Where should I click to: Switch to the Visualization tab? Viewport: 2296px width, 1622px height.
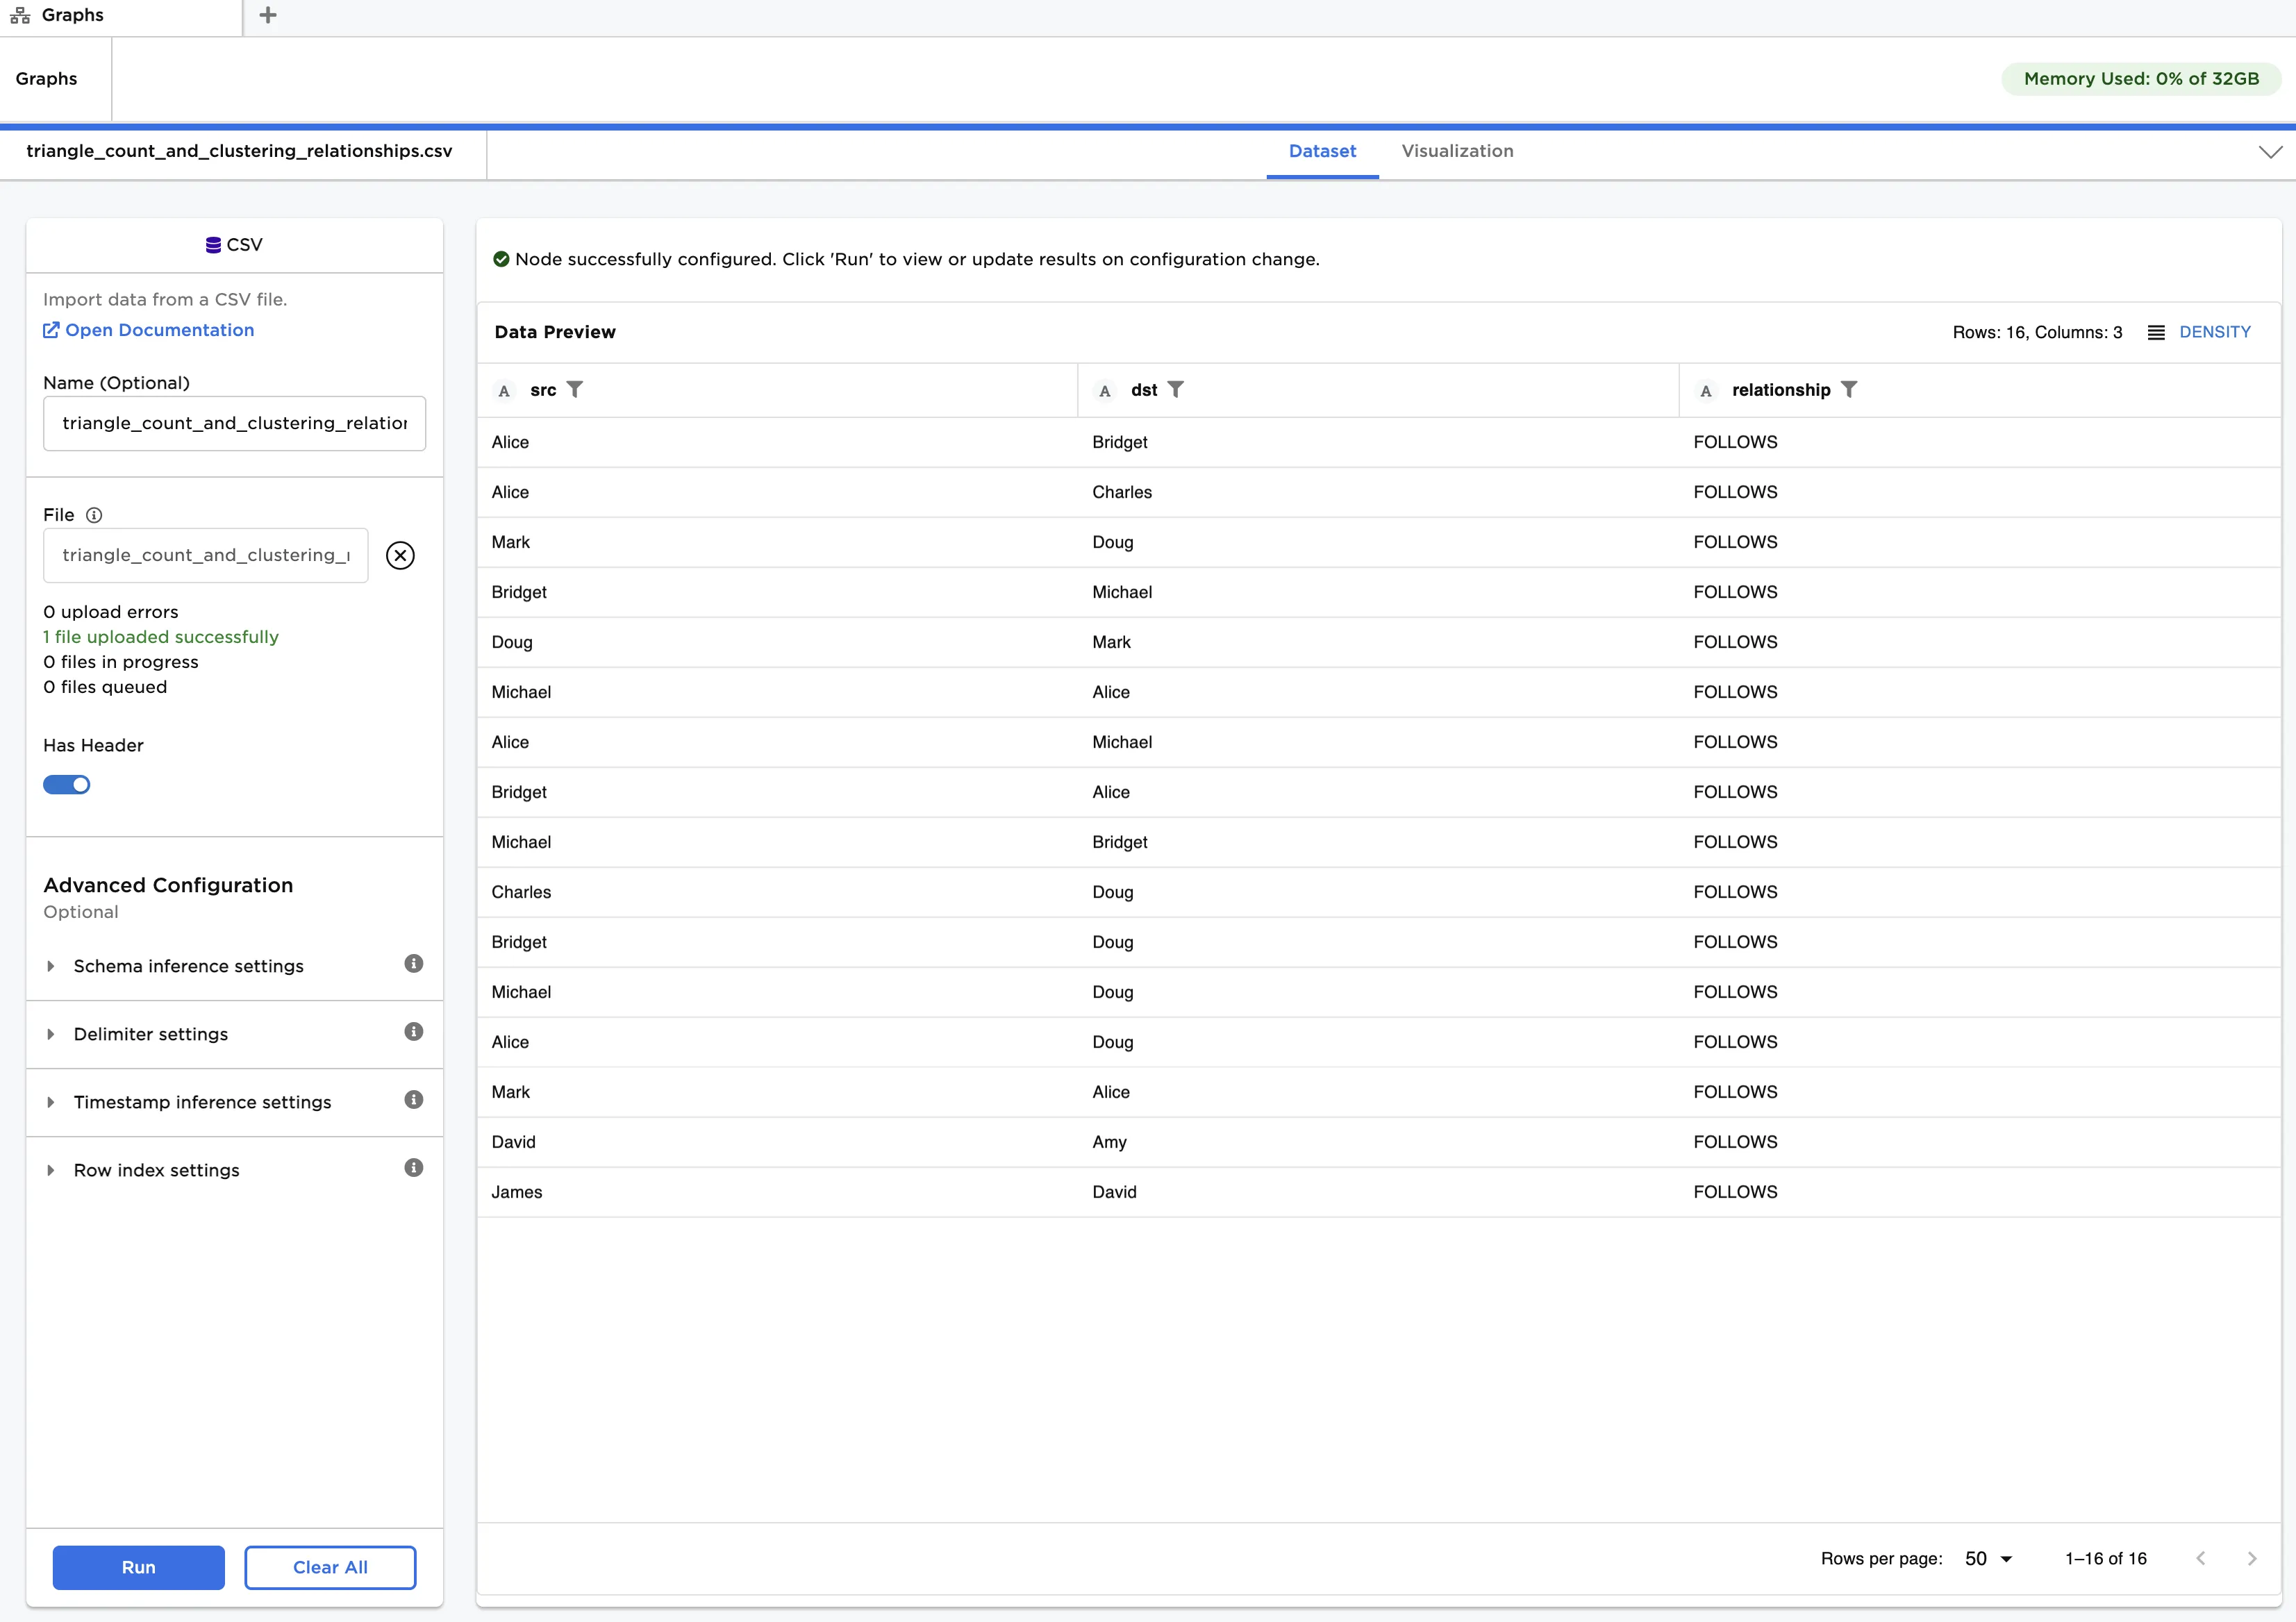click(1457, 151)
